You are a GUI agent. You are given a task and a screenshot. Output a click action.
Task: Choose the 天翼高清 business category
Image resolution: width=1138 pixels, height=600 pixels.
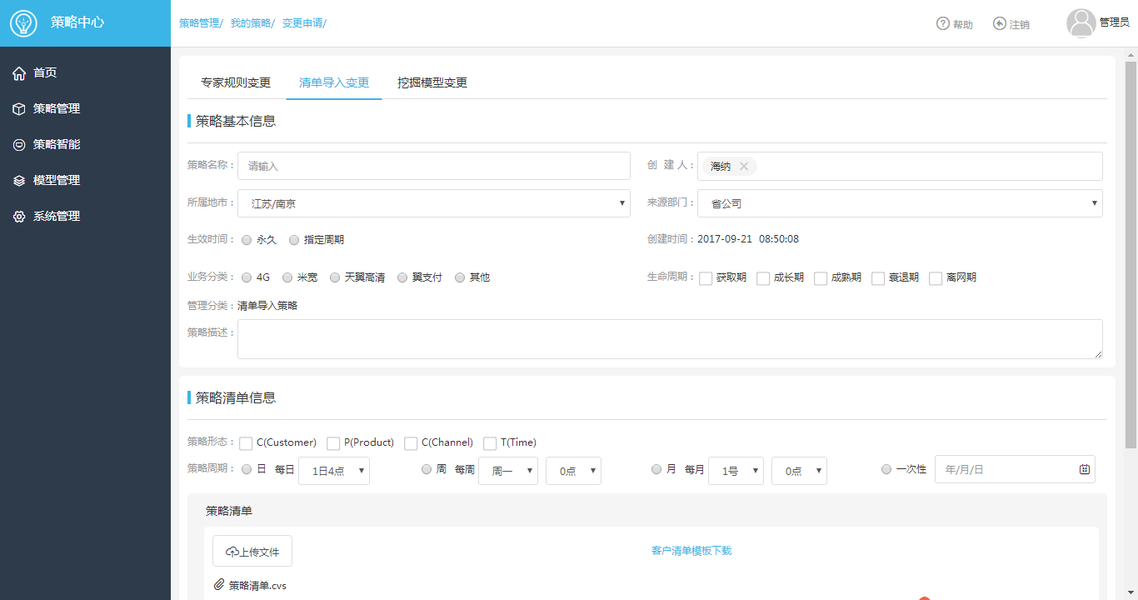[x=335, y=278]
